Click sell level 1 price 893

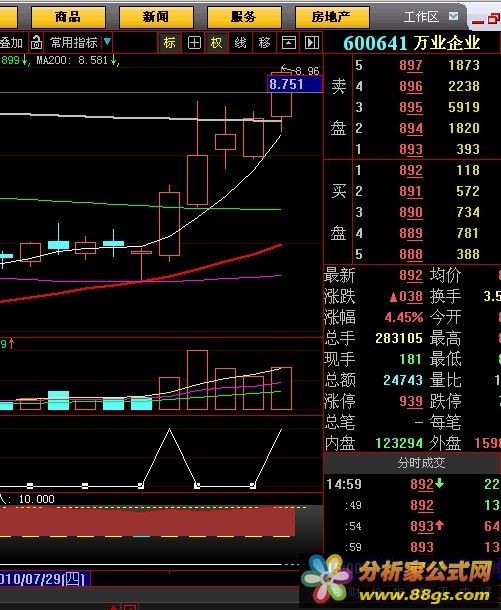[x=411, y=149]
